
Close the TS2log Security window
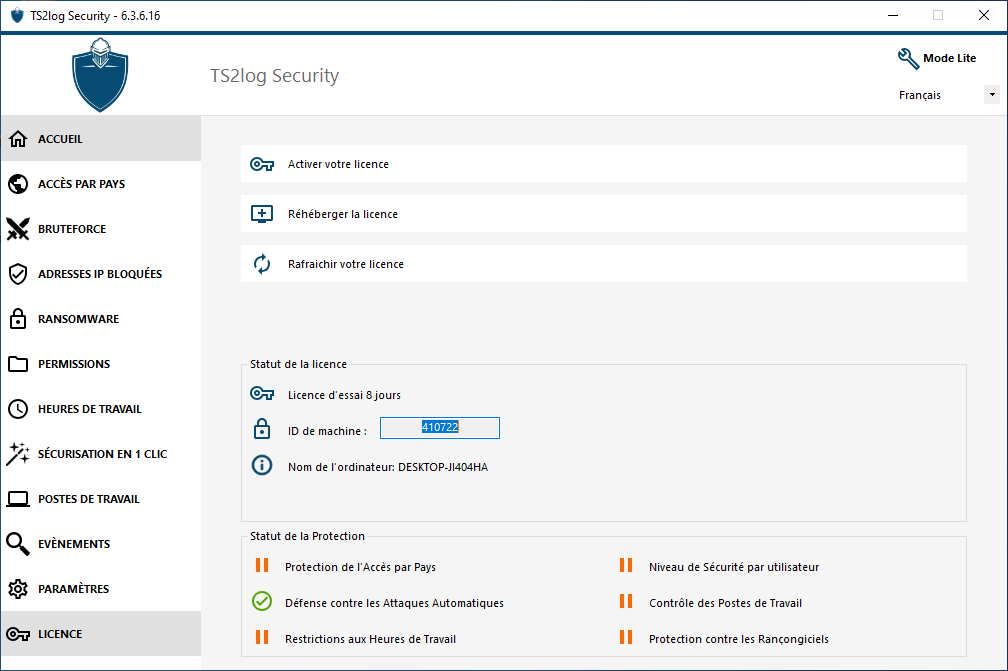click(984, 15)
